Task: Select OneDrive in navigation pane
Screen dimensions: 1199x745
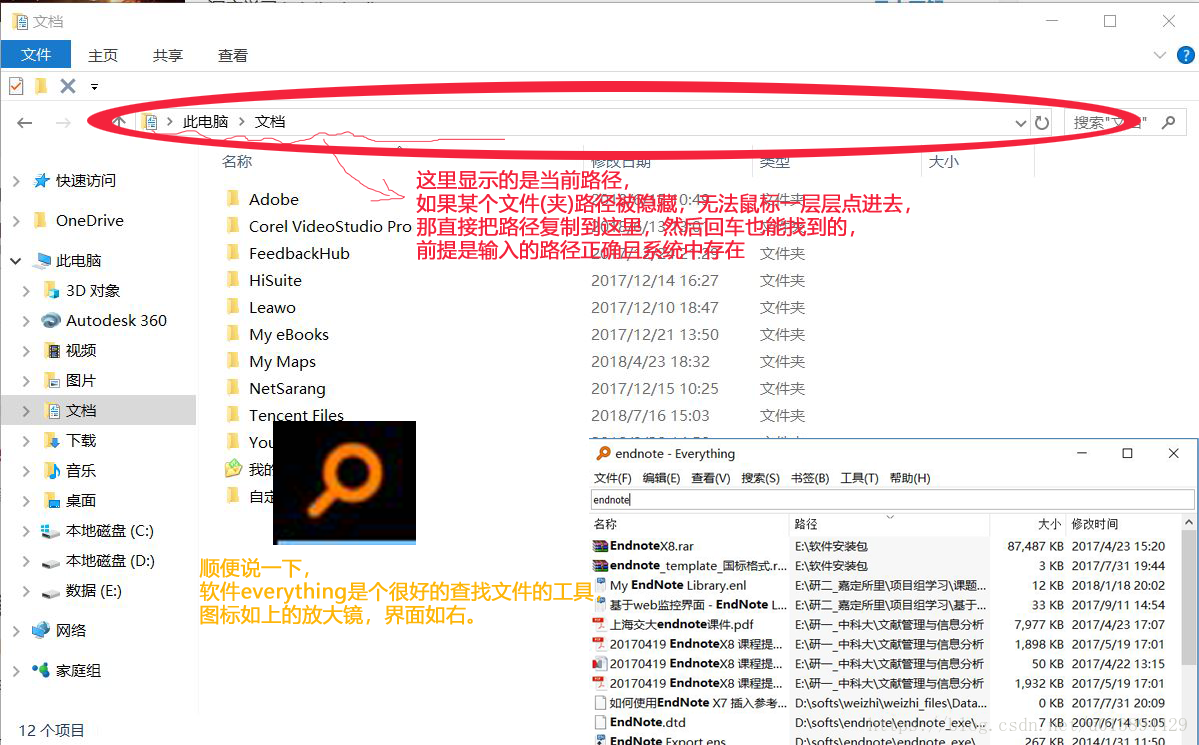Action: click(x=89, y=220)
